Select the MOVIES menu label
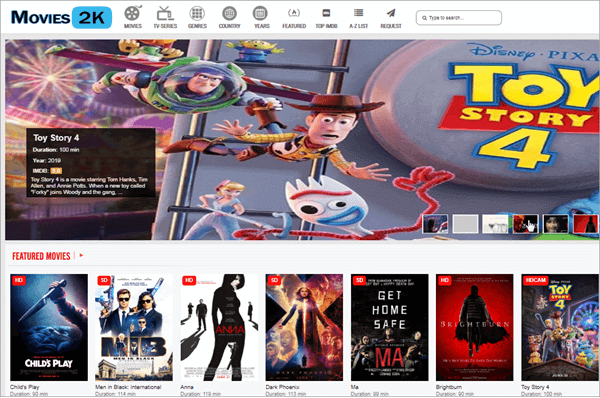 [x=133, y=26]
